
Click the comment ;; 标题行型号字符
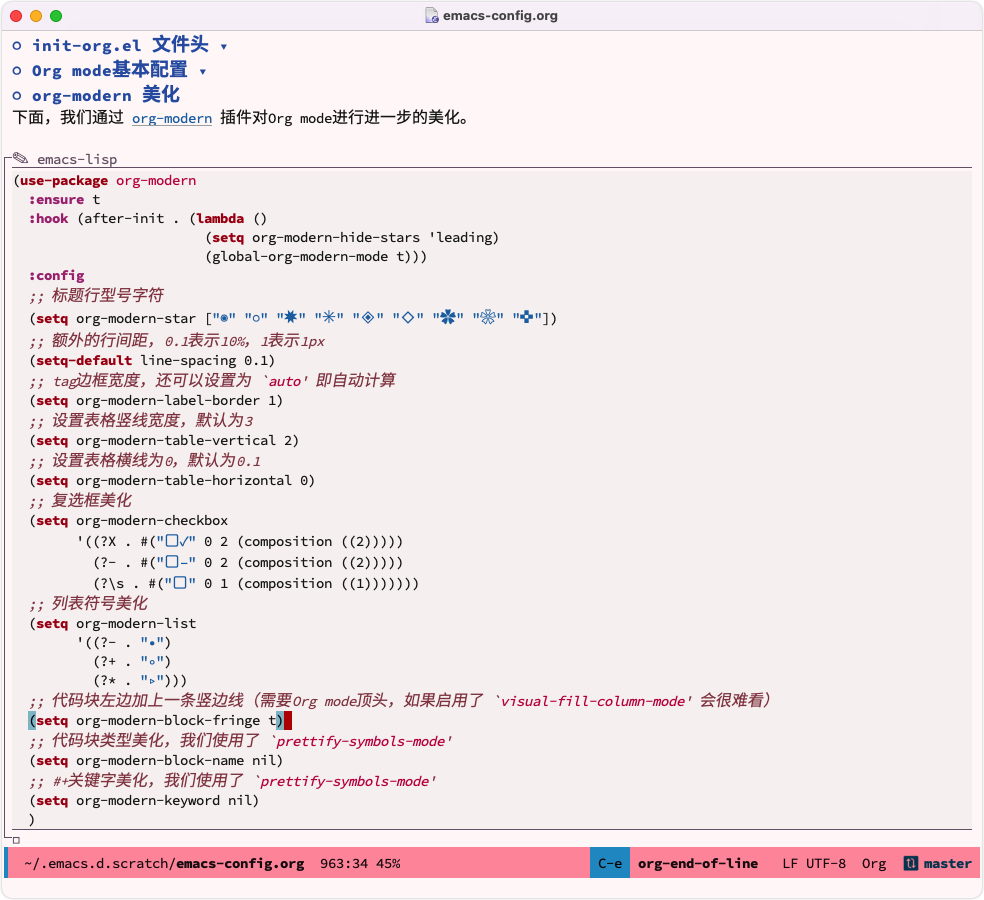[96, 295]
